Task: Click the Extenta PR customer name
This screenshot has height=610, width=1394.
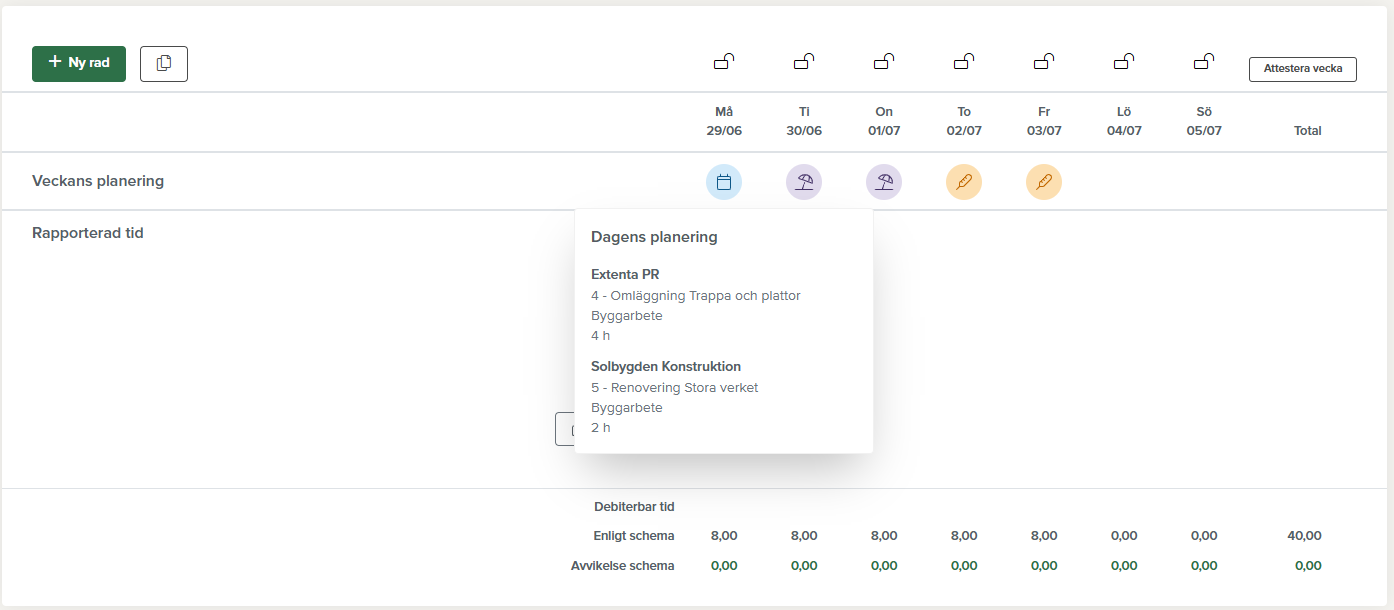Action: click(x=625, y=274)
